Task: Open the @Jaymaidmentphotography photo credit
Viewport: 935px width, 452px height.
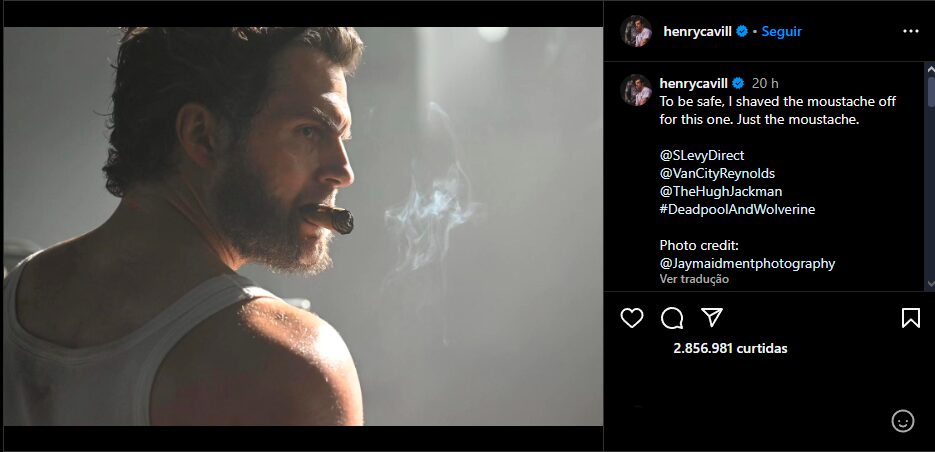Action: tap(747, 263)
